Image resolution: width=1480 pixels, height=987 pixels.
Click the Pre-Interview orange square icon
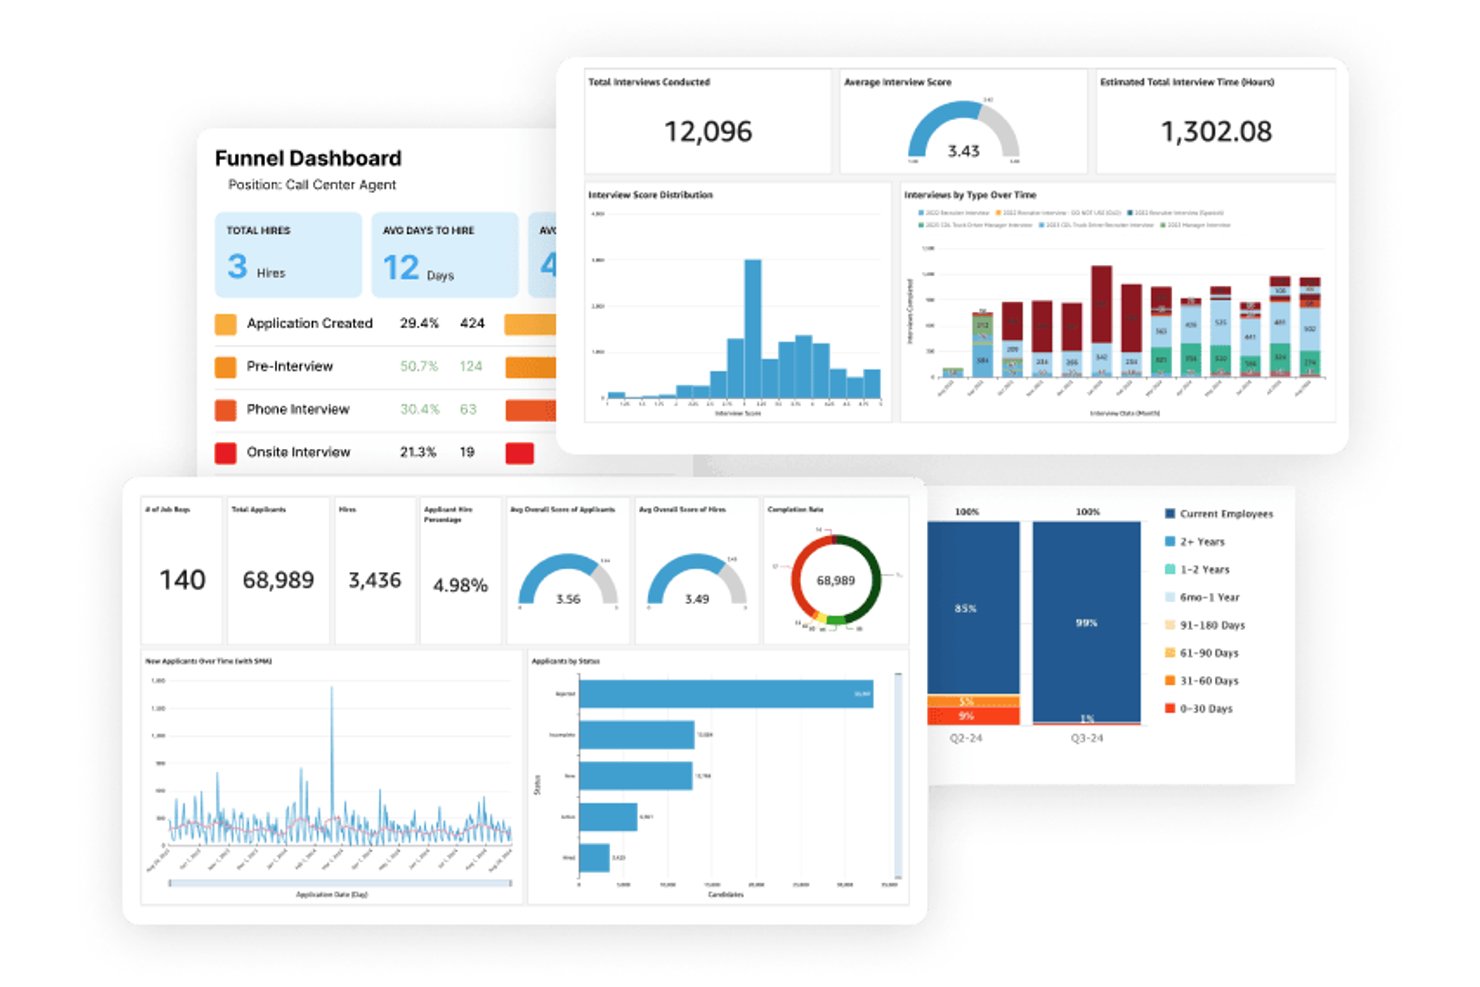pyautogui.click(x=226, y=367)
